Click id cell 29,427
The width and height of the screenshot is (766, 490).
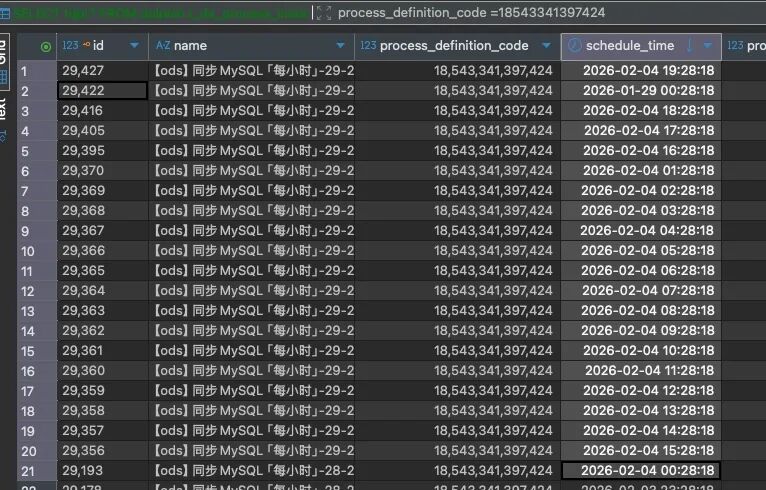click(102, 71)
